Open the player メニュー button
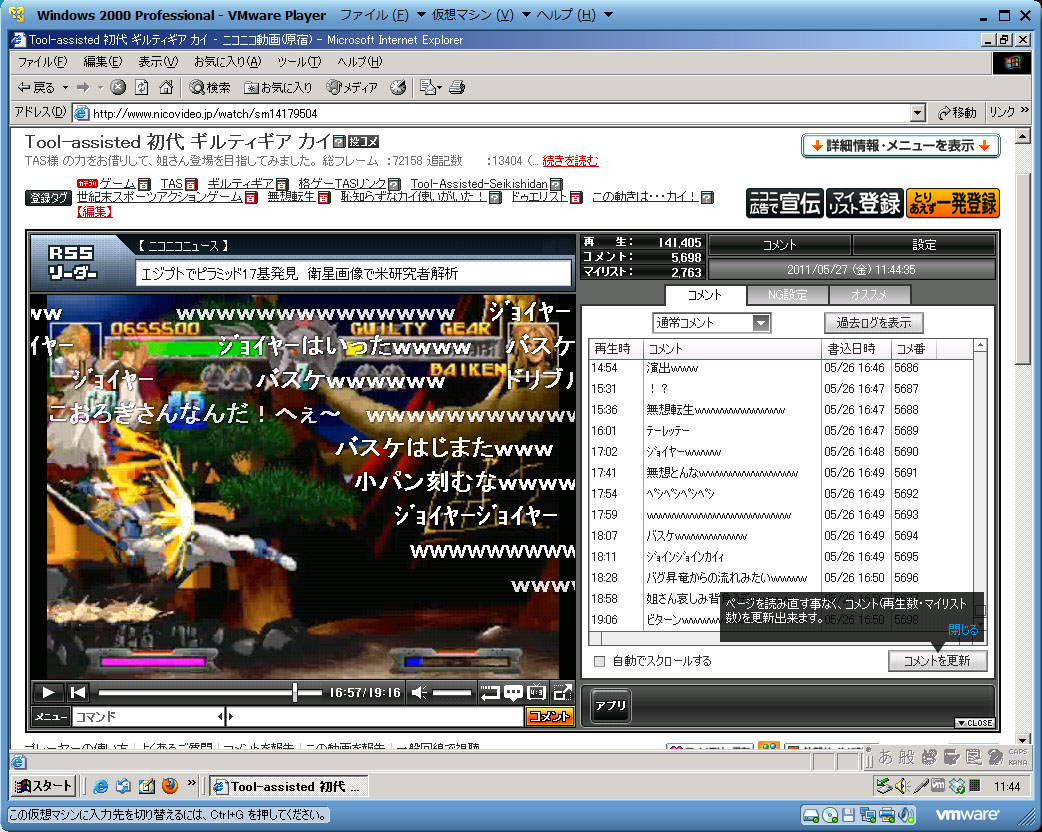The width and height of the screenshot is (1042, 832). coord(51,716)
